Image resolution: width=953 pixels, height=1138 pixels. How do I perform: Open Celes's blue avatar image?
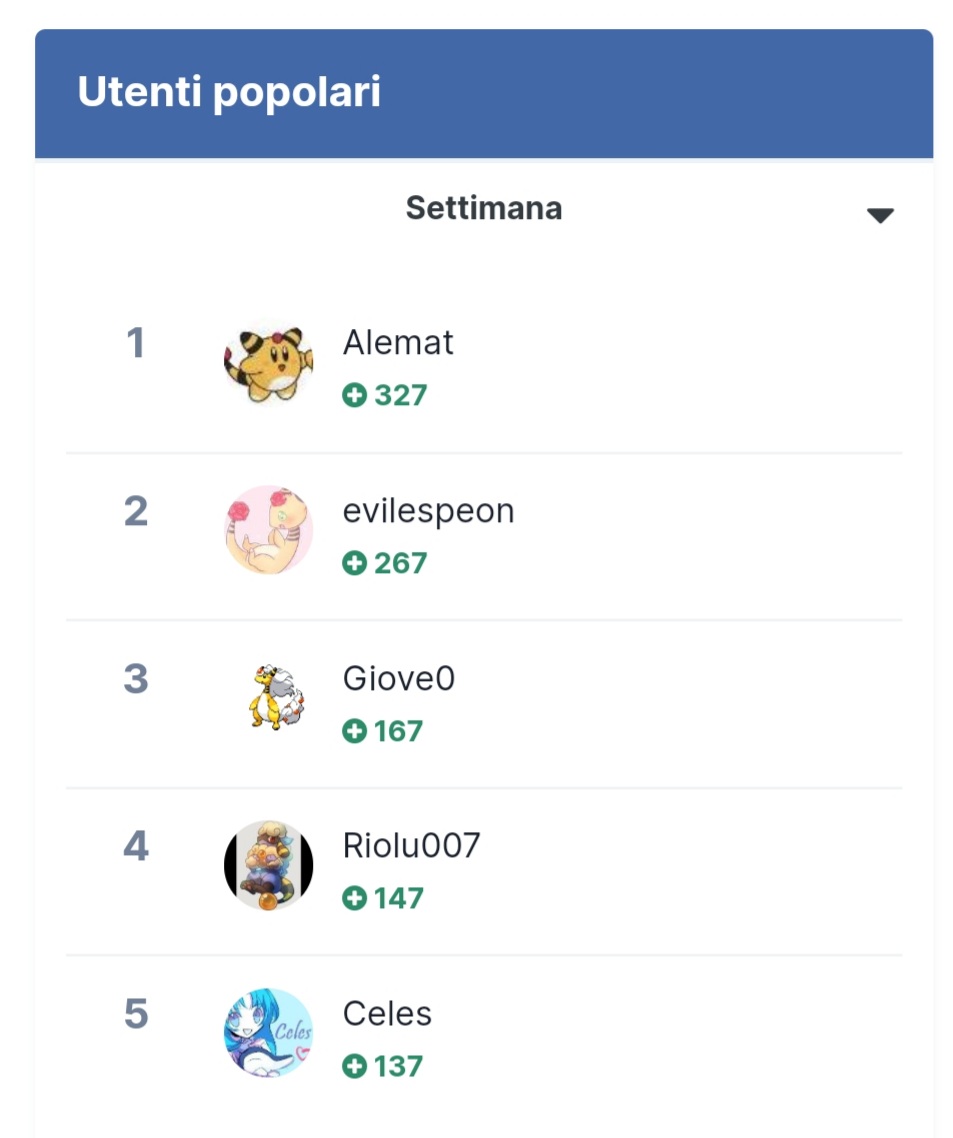click(268, 1033)
